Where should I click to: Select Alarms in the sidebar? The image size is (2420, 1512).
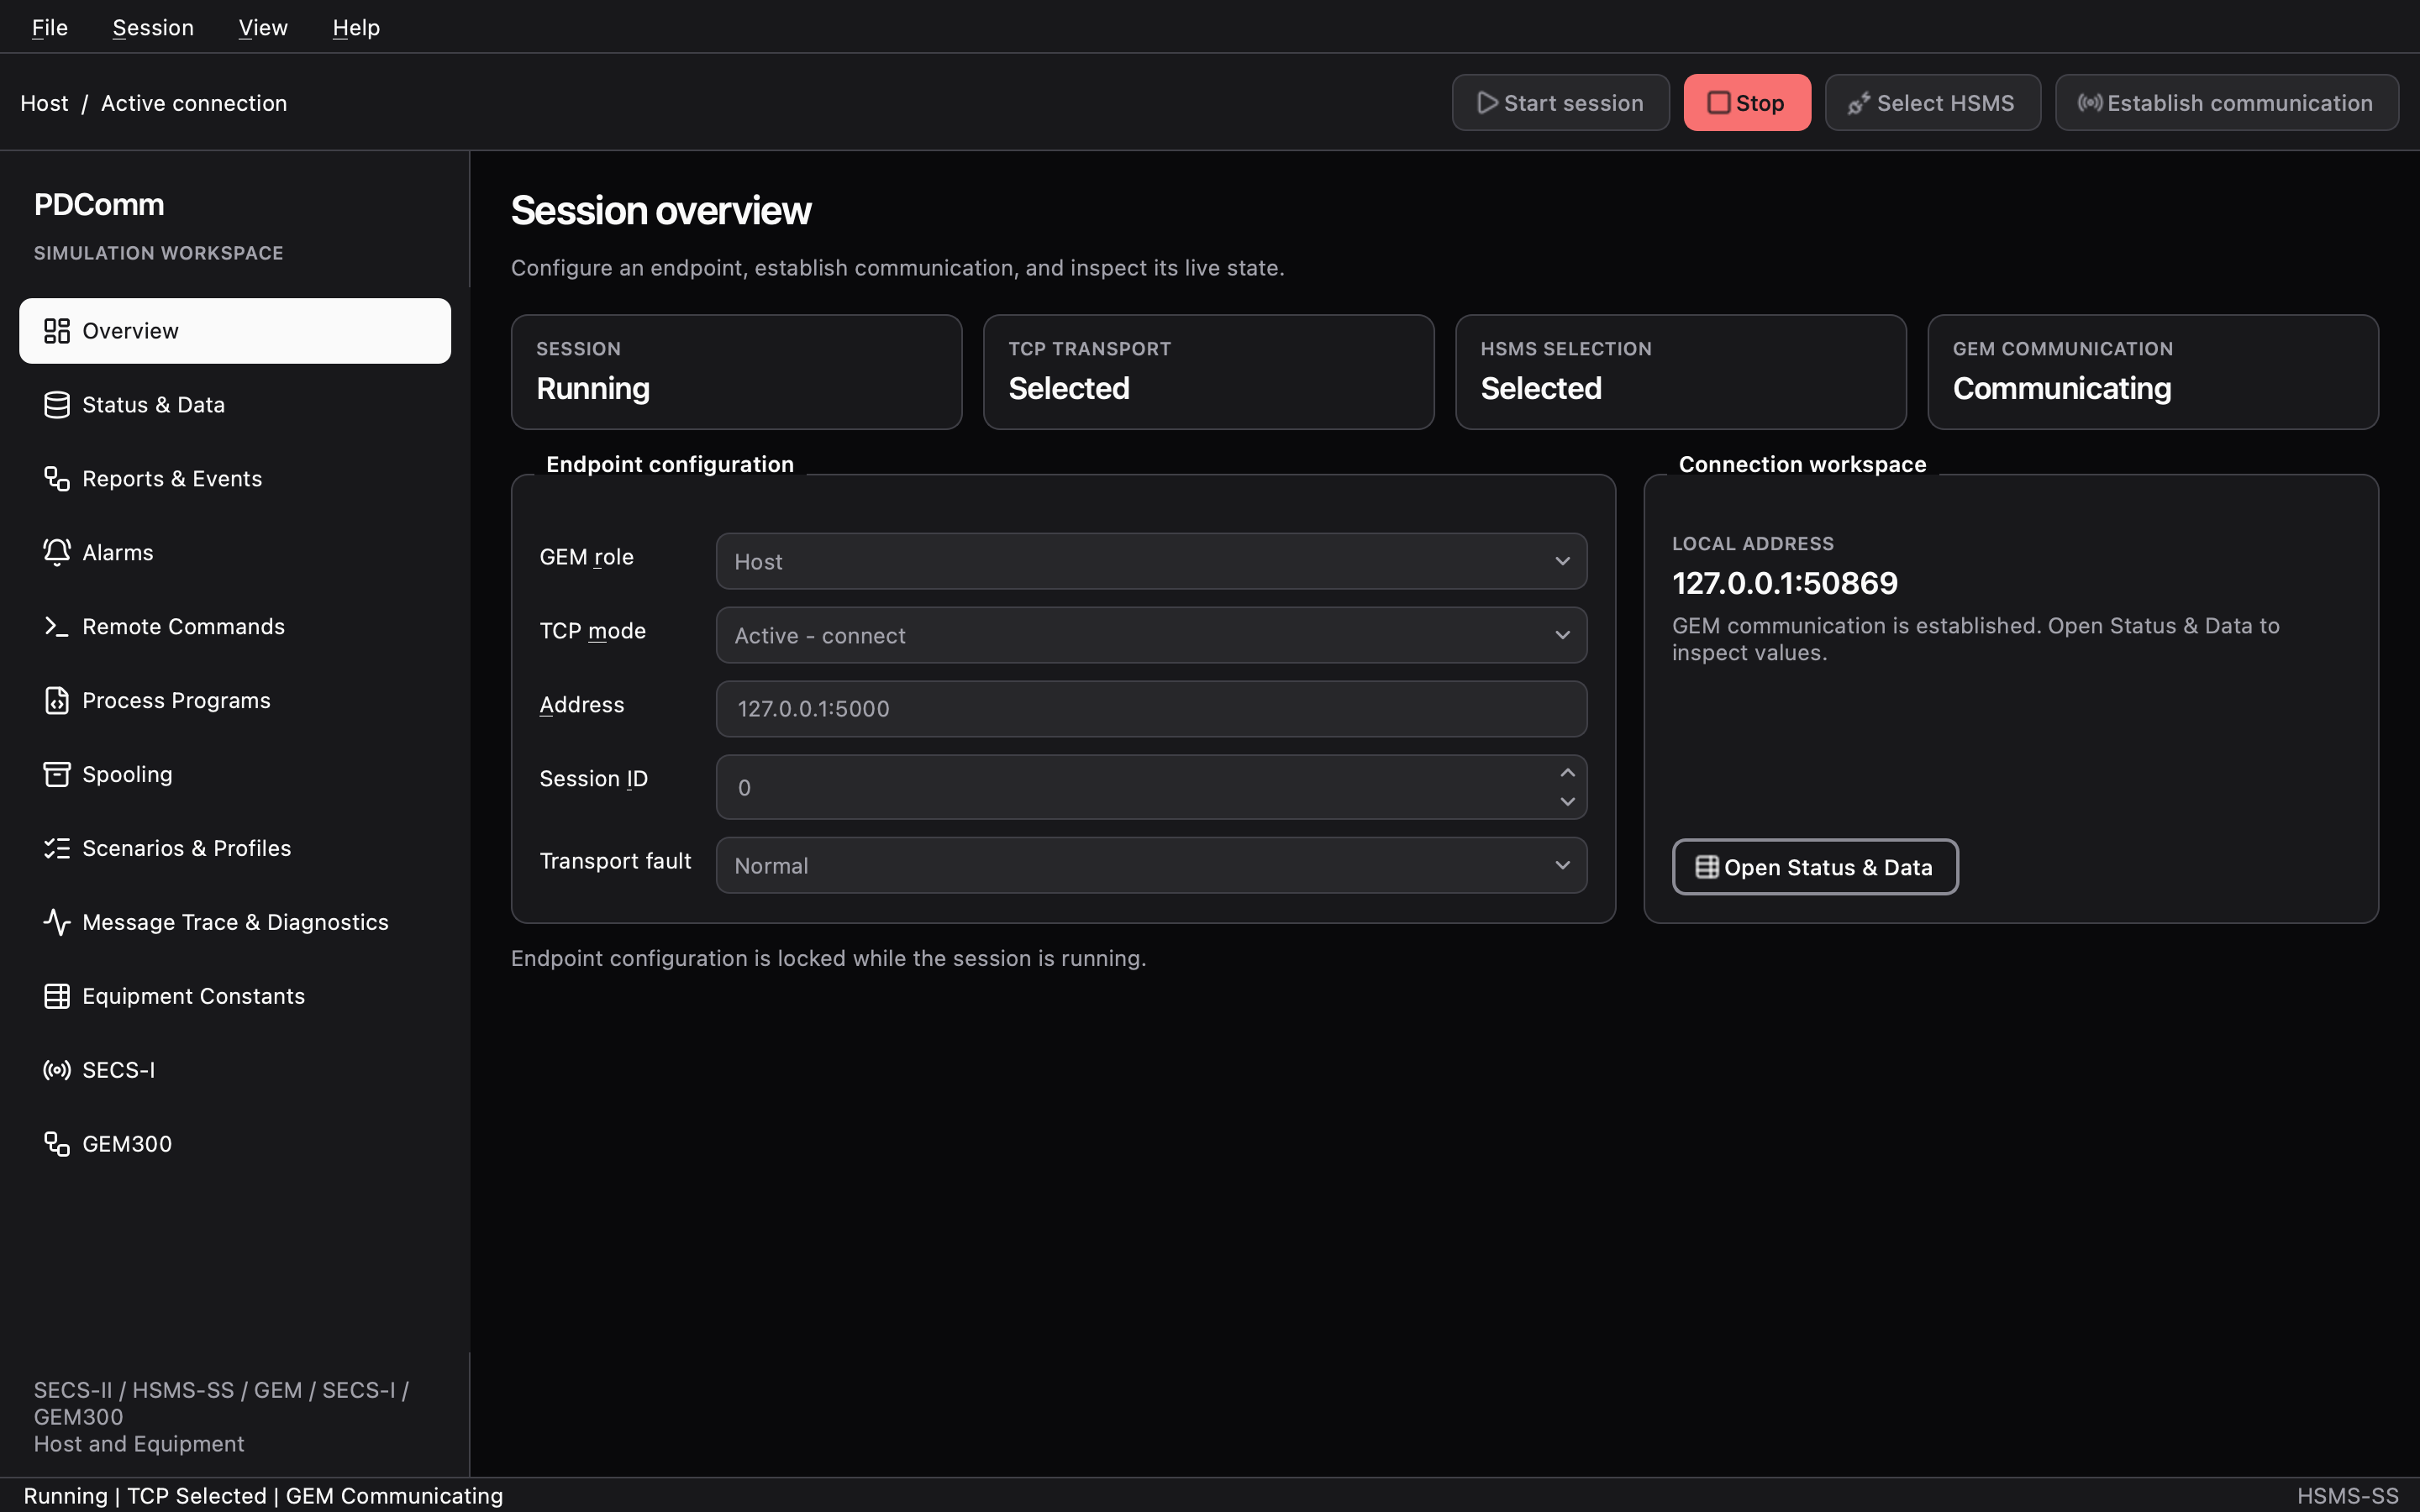pos(235,553)
